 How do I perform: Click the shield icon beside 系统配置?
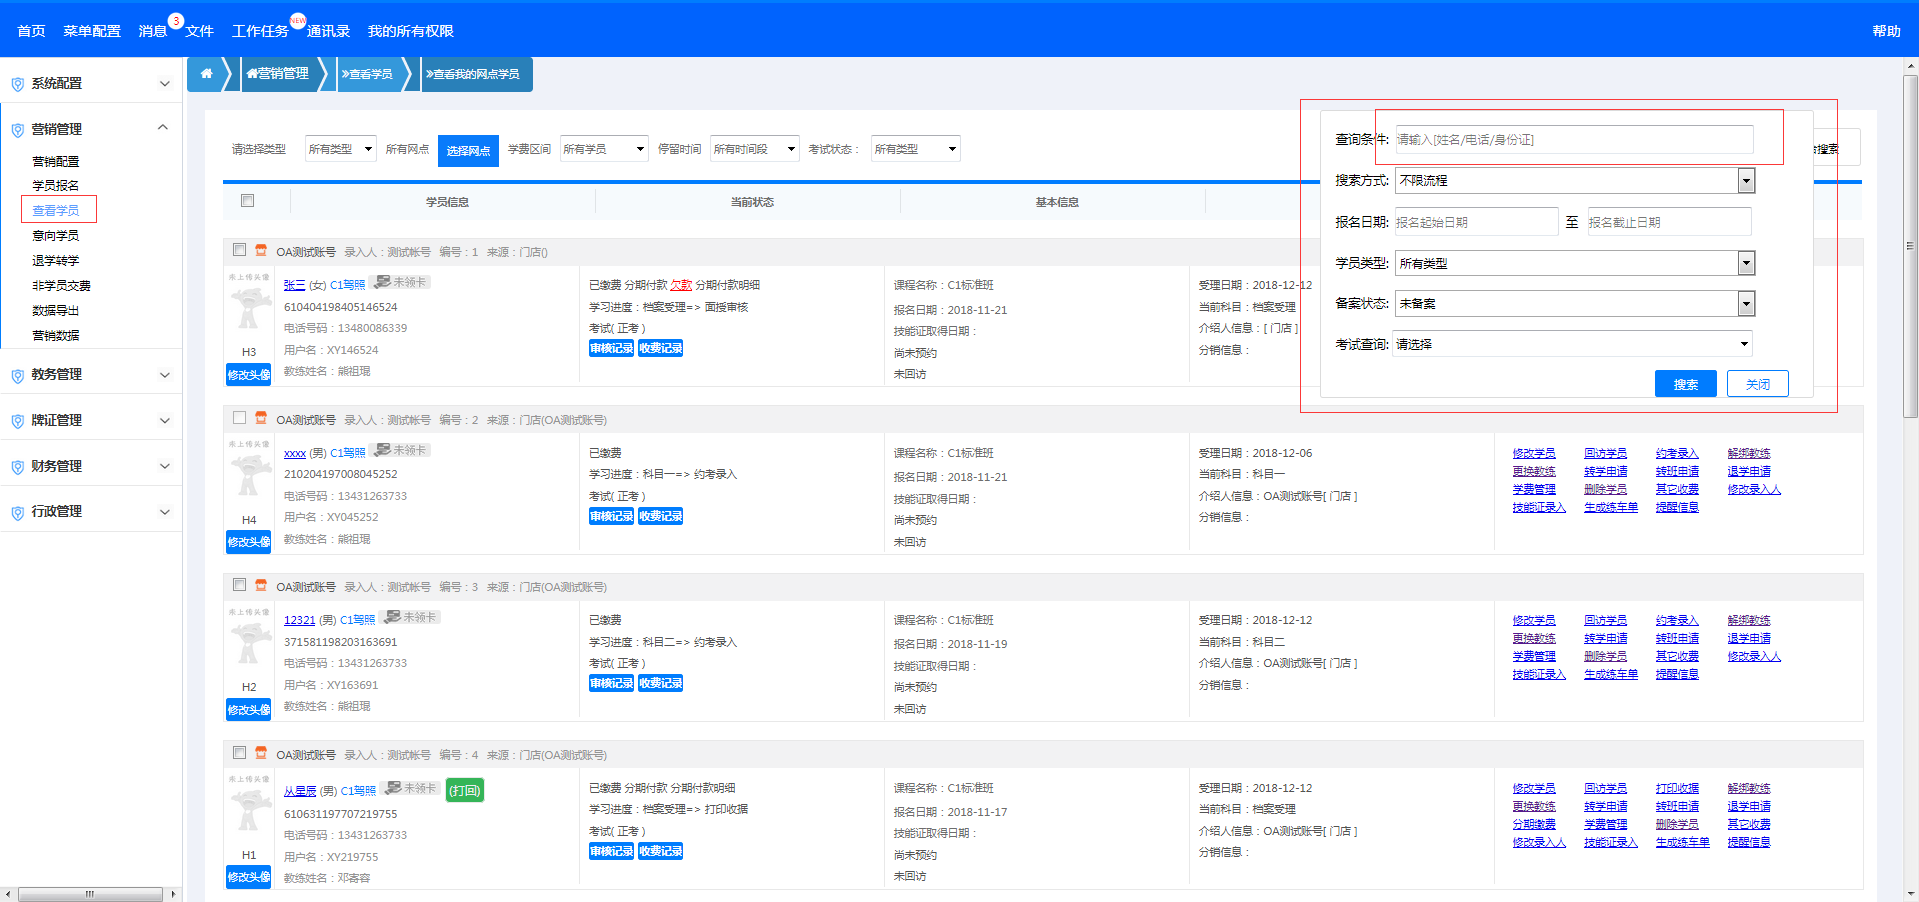(17, 84)
